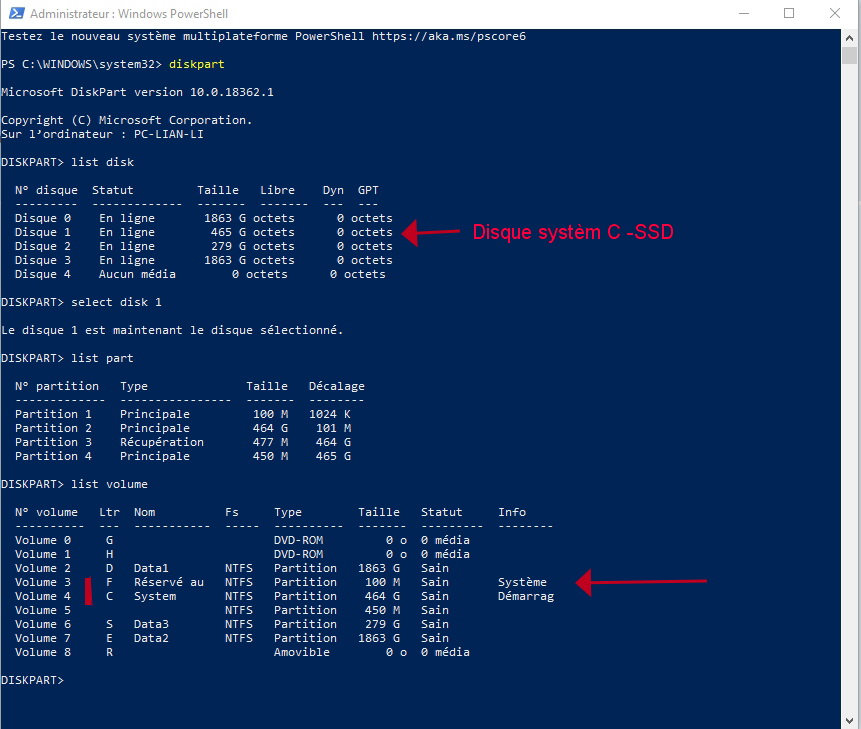
Task: Click the 'Disque 1' row label
Action: click(43, 232)
